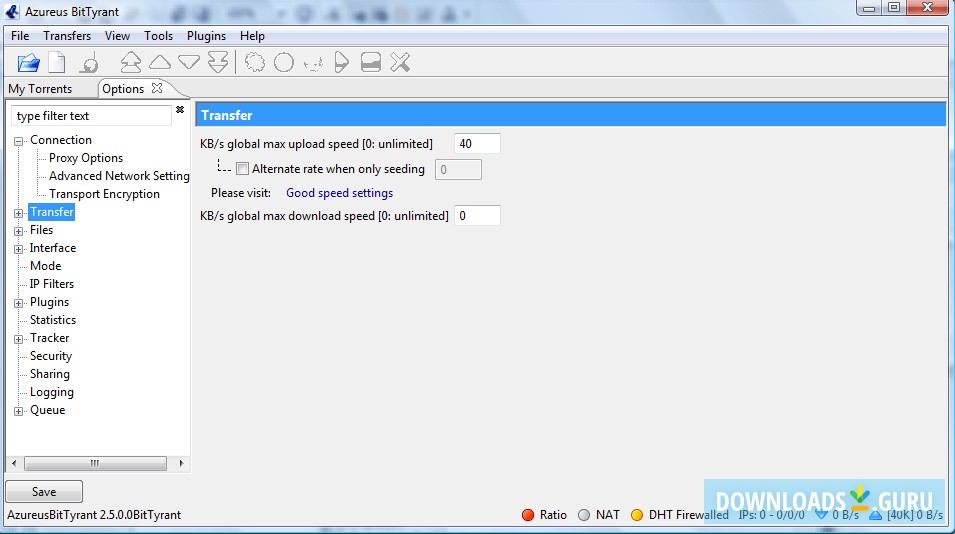Click the plain circle toolbar icon

click(284, 62)
